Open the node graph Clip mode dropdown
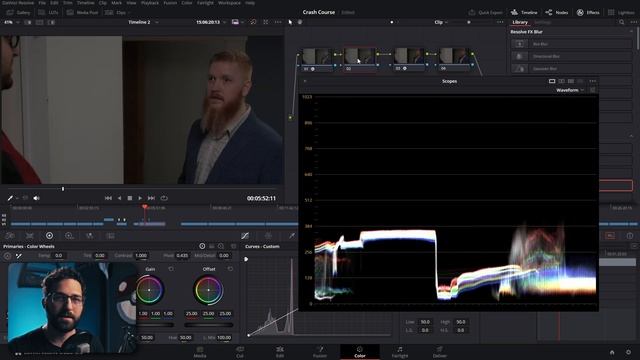Image resolution: width=640 pixels, height=360 pixels. [441, 22]
